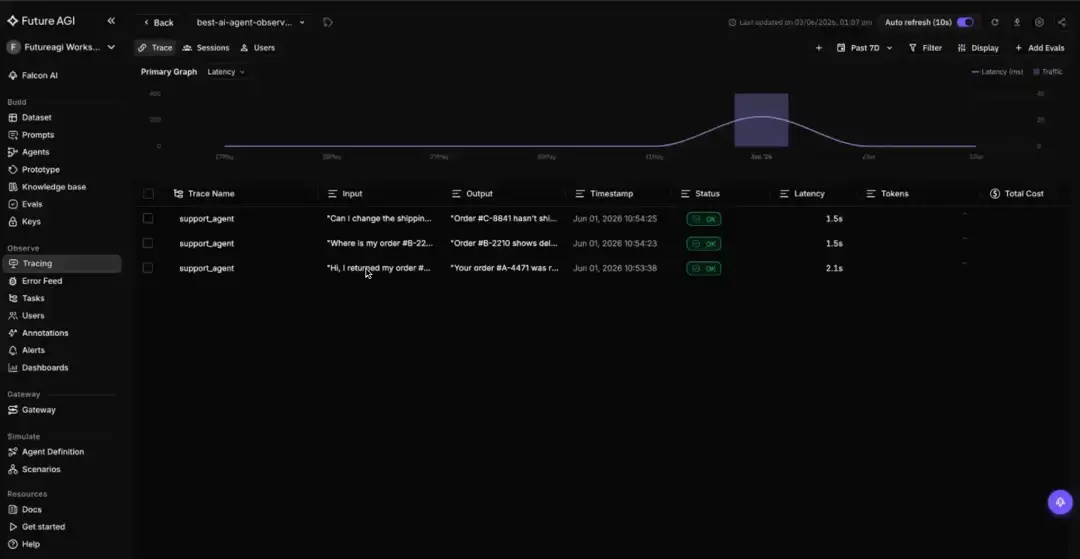Viewport: 1080px width, 559px height.
Task: Select Tracing in the sidebar
Action: [62, 263]
